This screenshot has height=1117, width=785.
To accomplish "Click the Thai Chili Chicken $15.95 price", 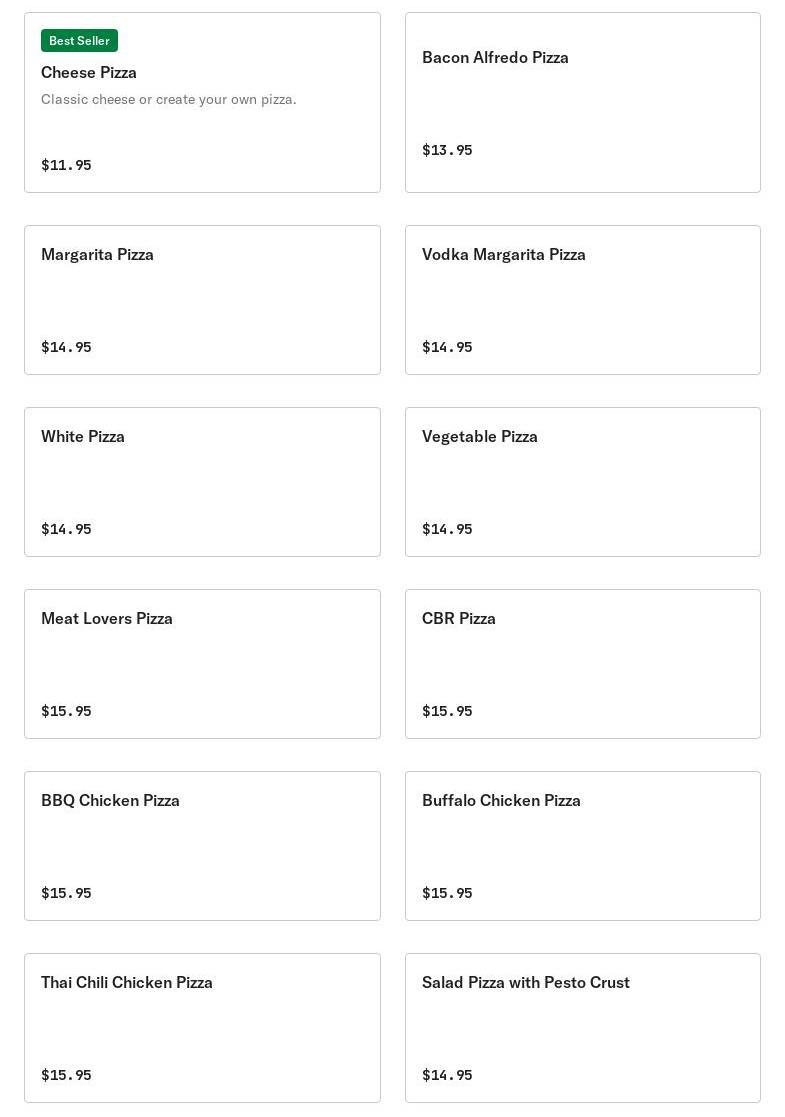I will (x=66, y=1075).
